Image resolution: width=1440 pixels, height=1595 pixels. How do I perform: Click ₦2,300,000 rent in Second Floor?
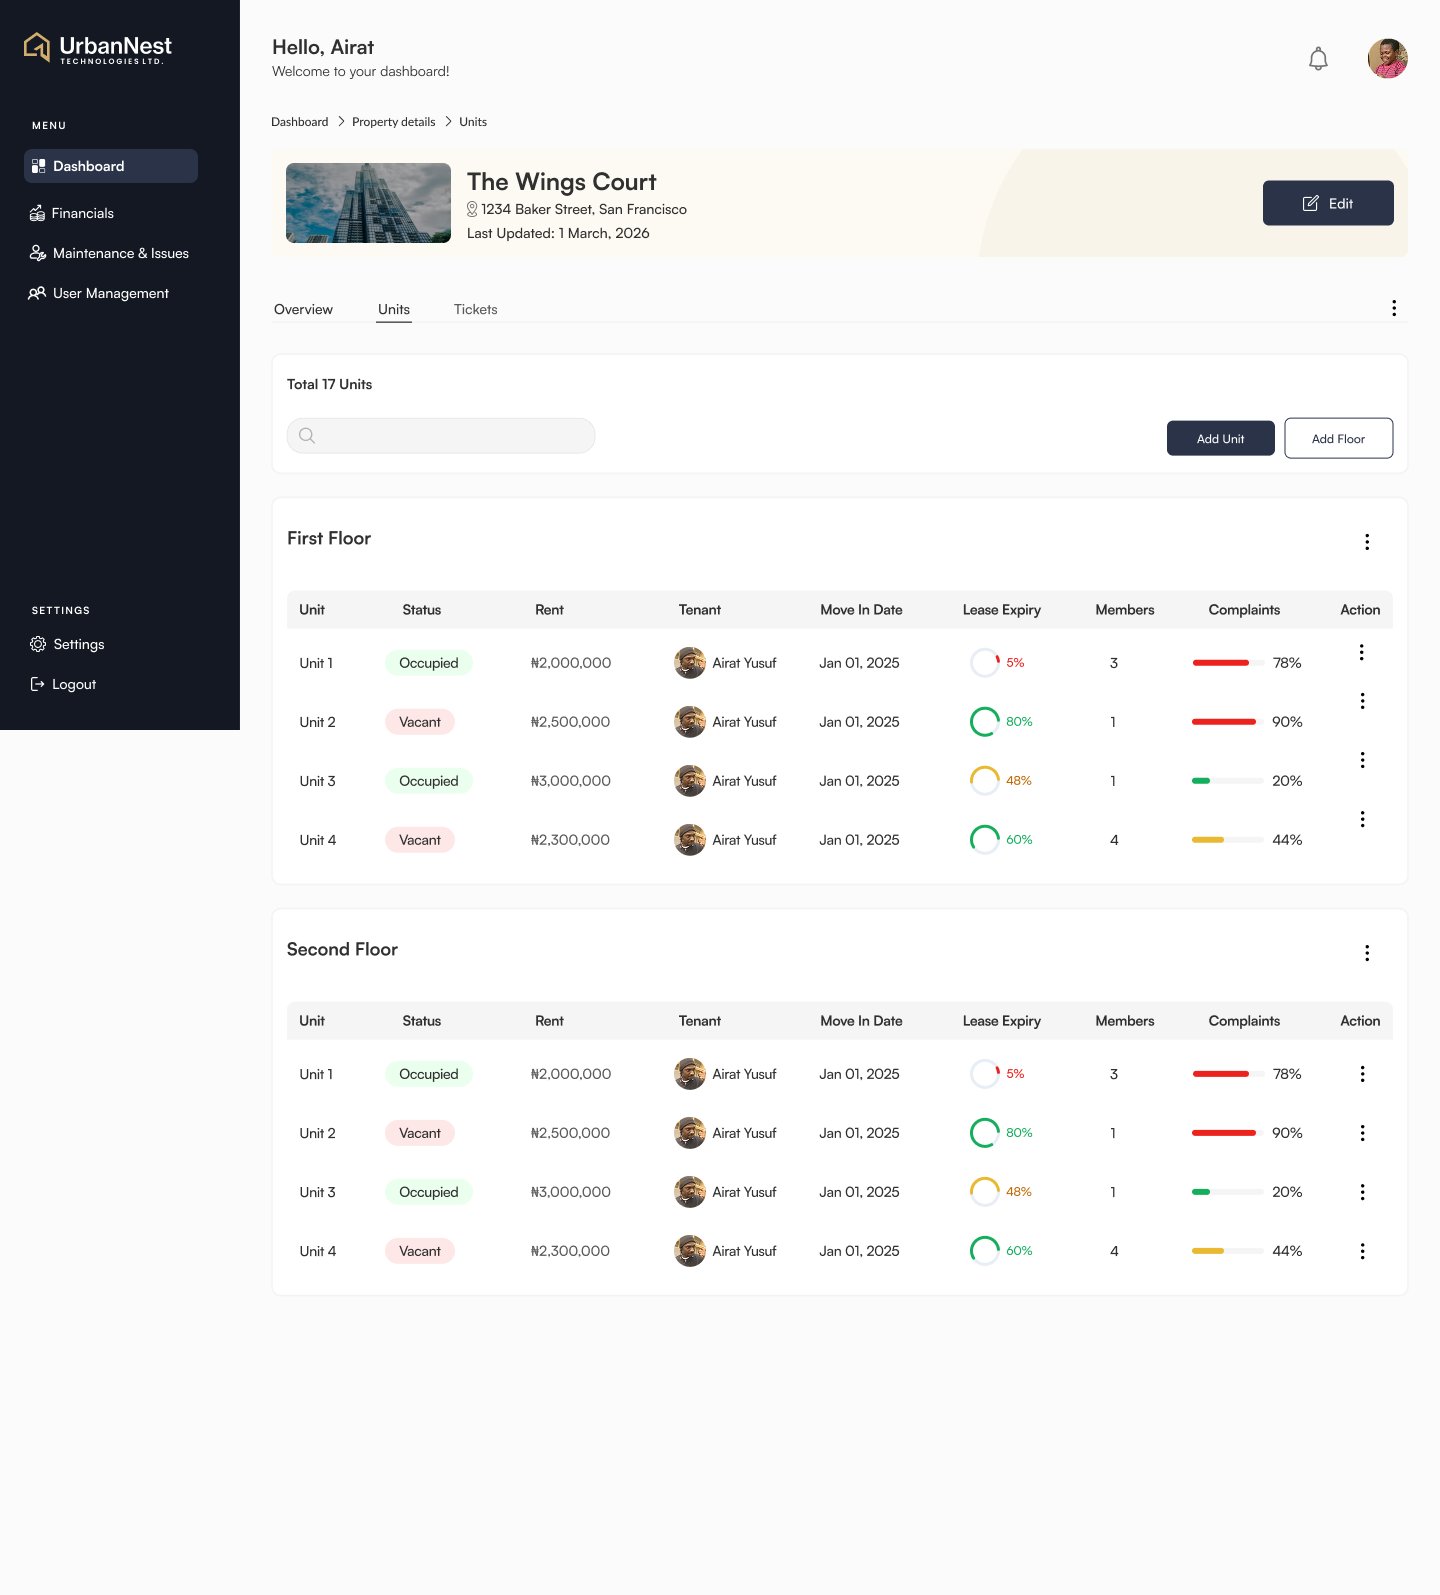pos(570,1251)
